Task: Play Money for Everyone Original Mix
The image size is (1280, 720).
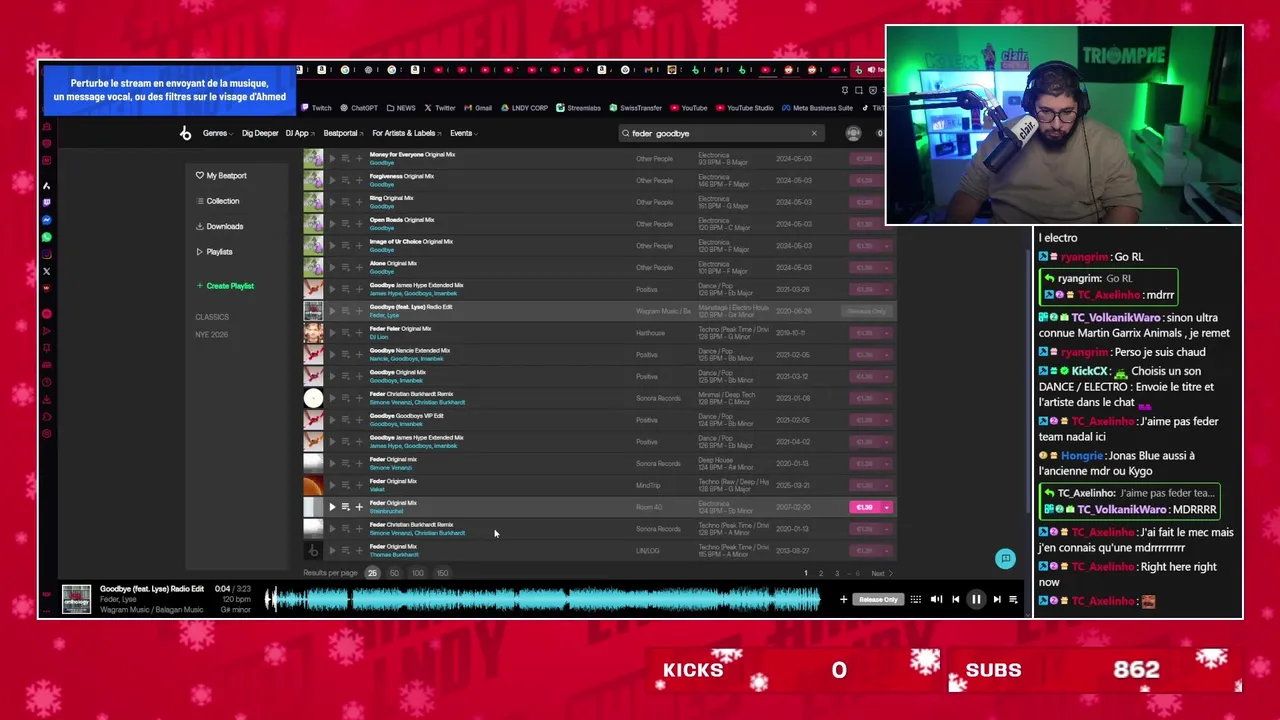Action: click(333, 158)
